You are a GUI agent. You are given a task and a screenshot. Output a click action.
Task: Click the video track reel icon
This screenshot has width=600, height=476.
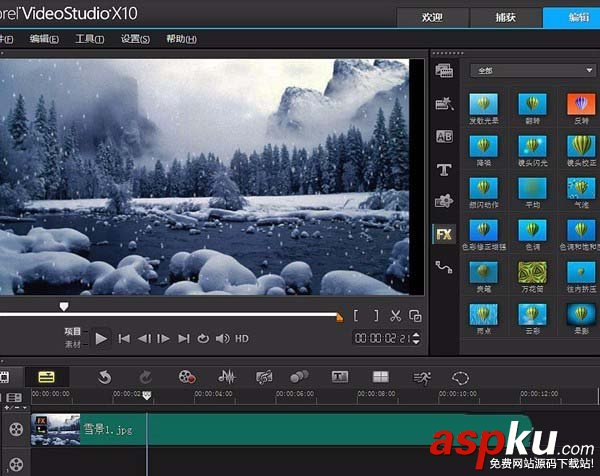pos(16,429)
